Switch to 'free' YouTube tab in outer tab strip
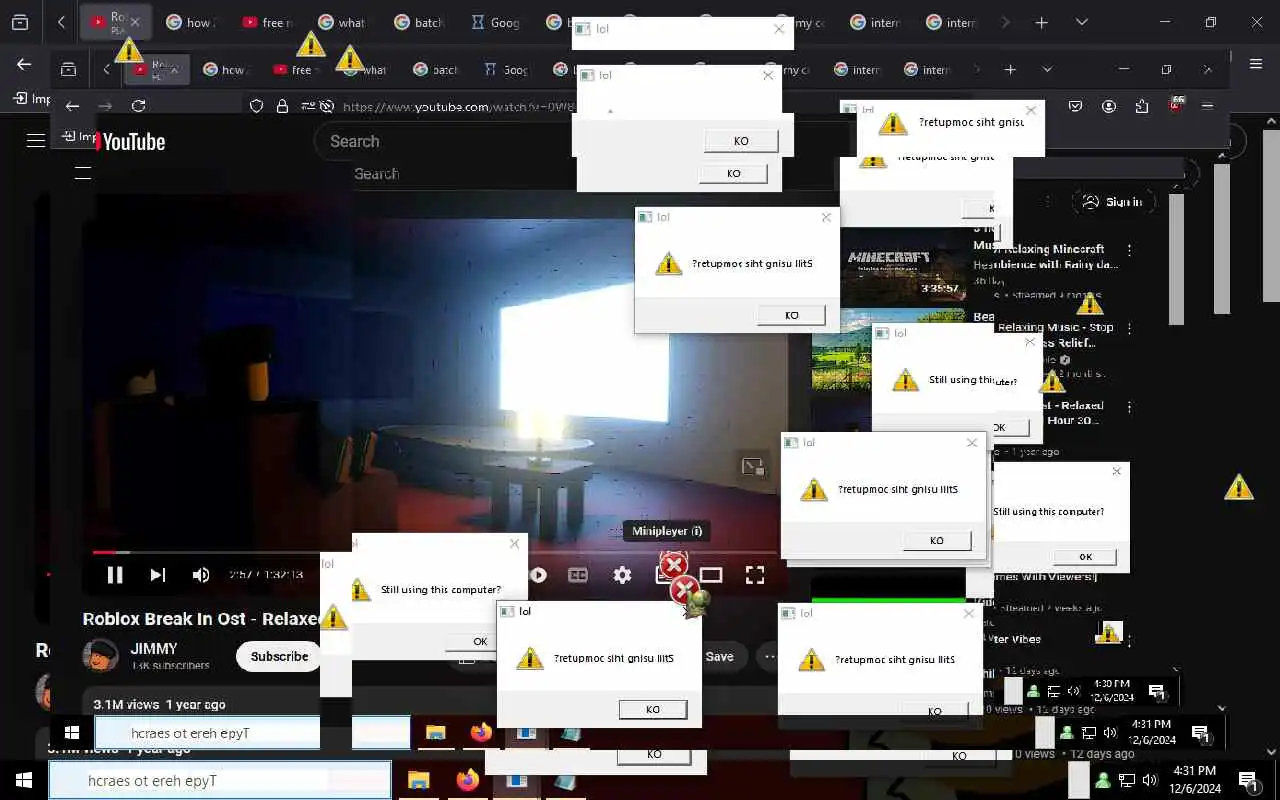Image resolution: width=1280 pixels, height=800 pixels. [268, 22]
